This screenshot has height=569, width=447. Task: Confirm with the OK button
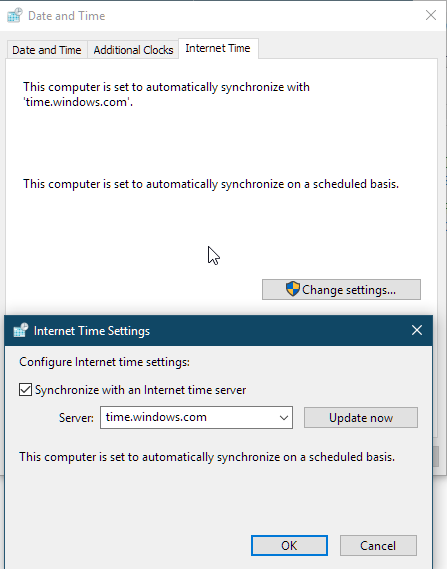tap(289, 545)
